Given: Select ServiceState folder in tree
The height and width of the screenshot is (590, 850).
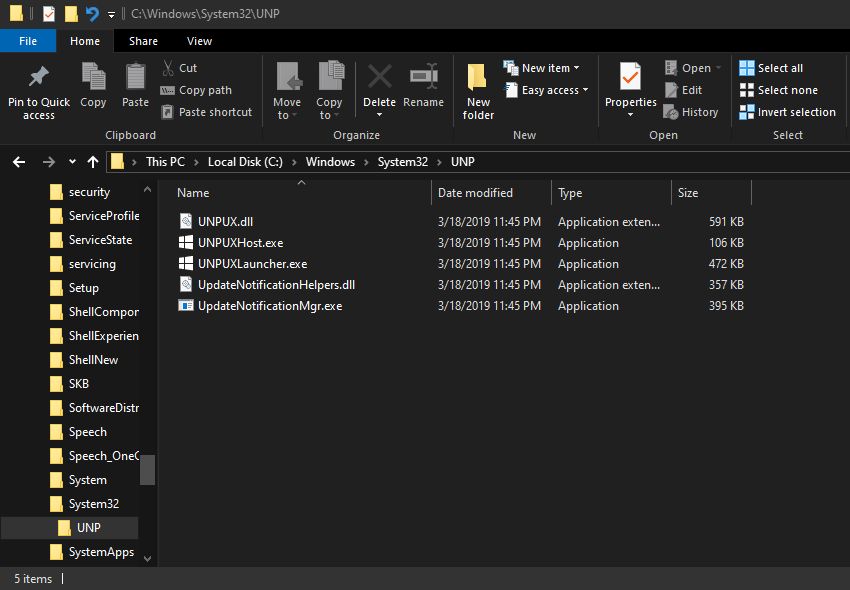Looking at the screenshot, I should (100, 240).
